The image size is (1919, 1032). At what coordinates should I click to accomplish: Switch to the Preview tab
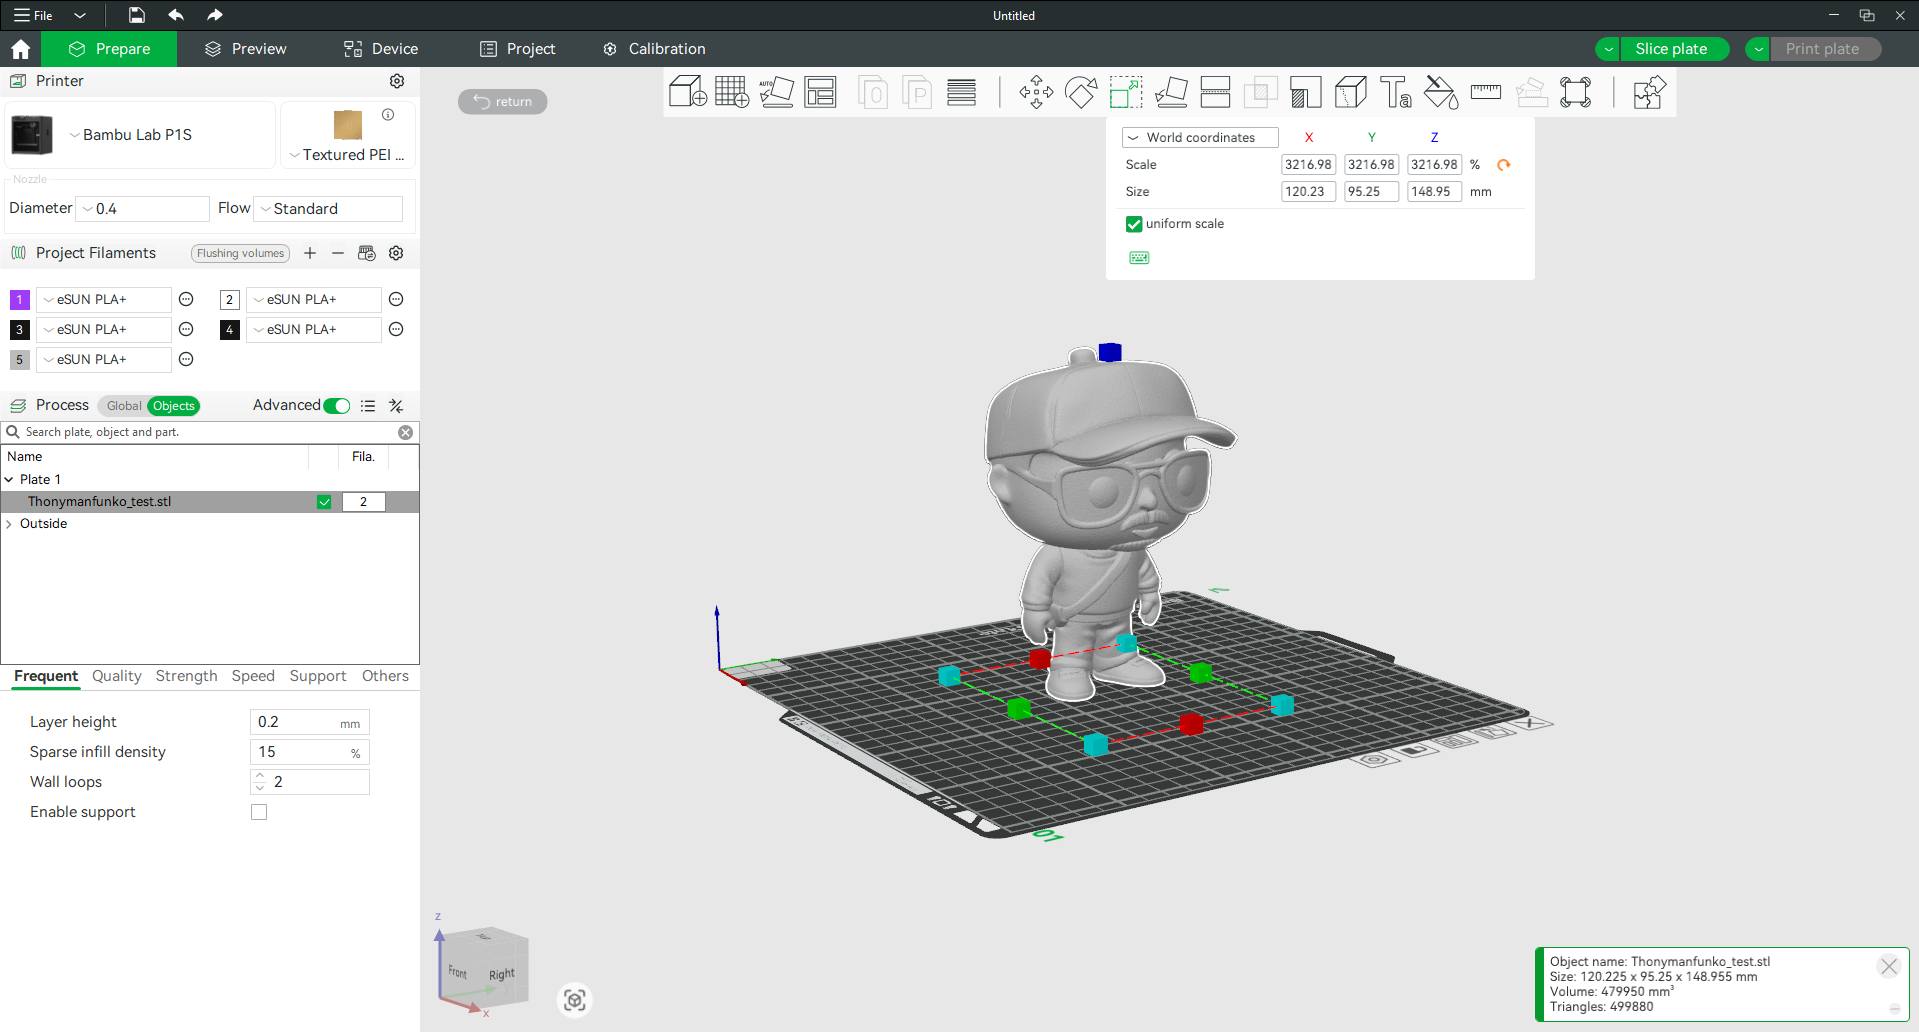coord(246,48)
